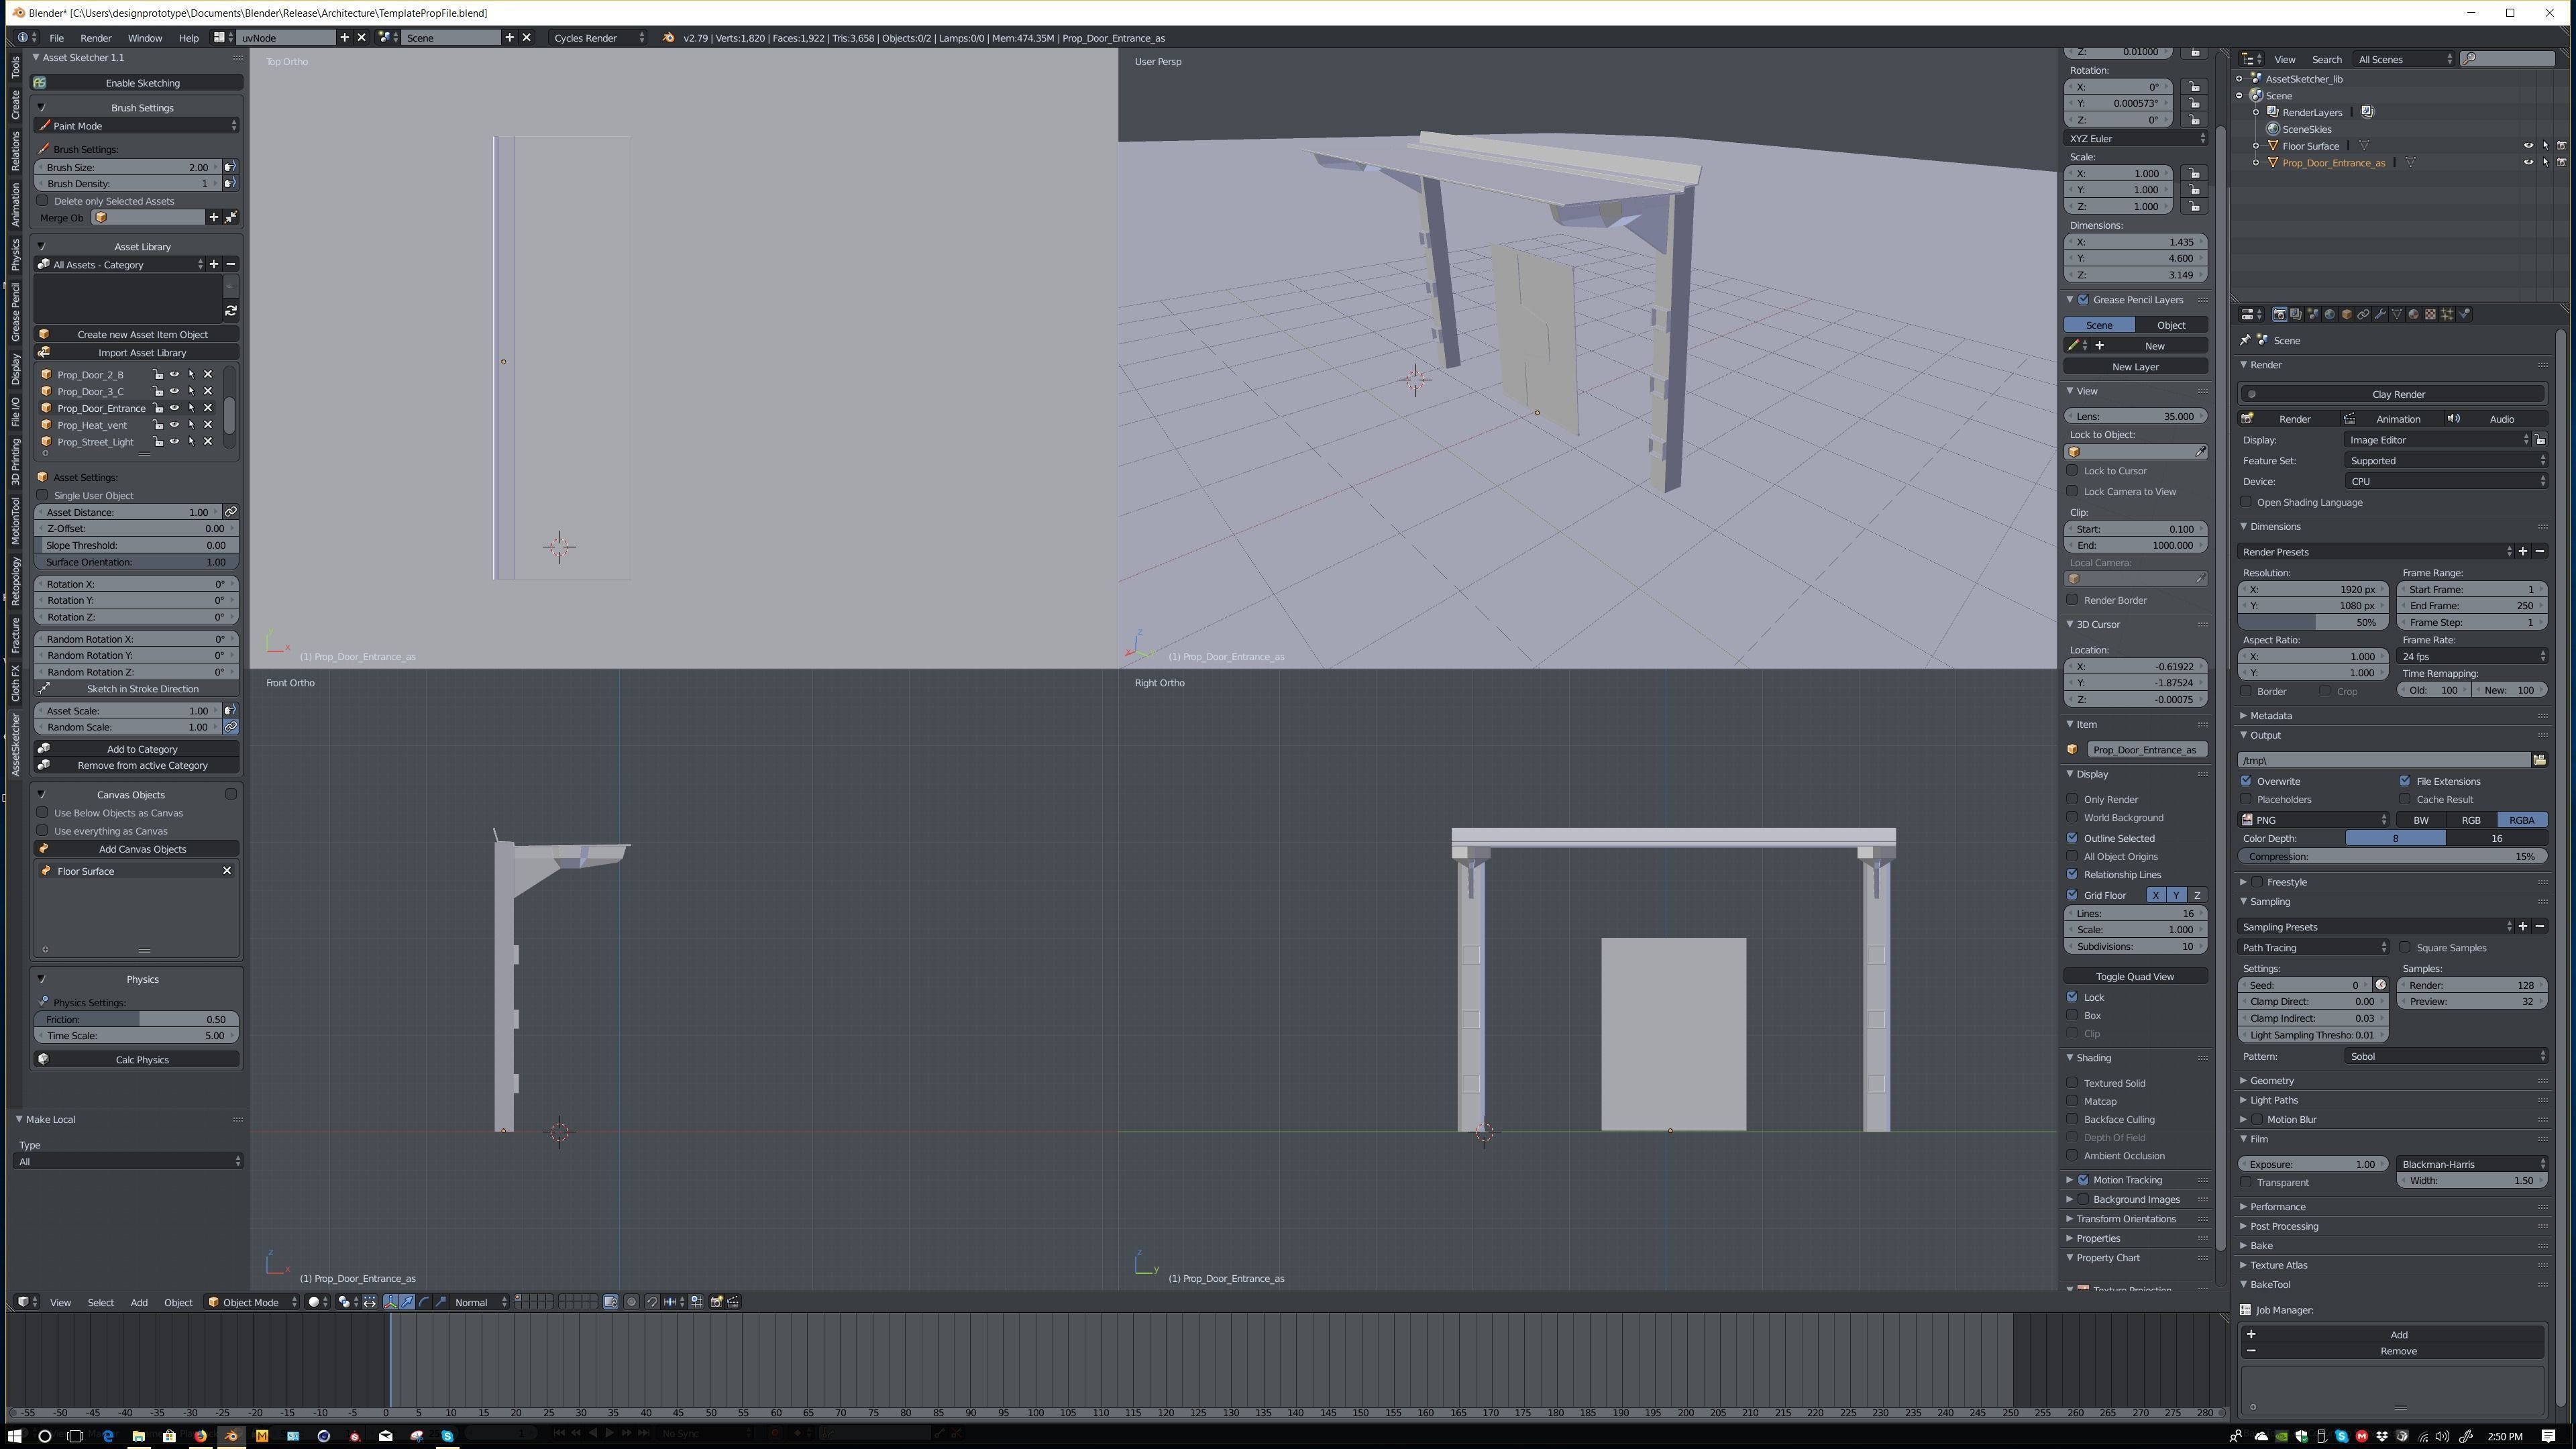This screenshot has width=2576, height=1449.
Task: Select the translate manipulator arrow icon
Action: 407,1302
